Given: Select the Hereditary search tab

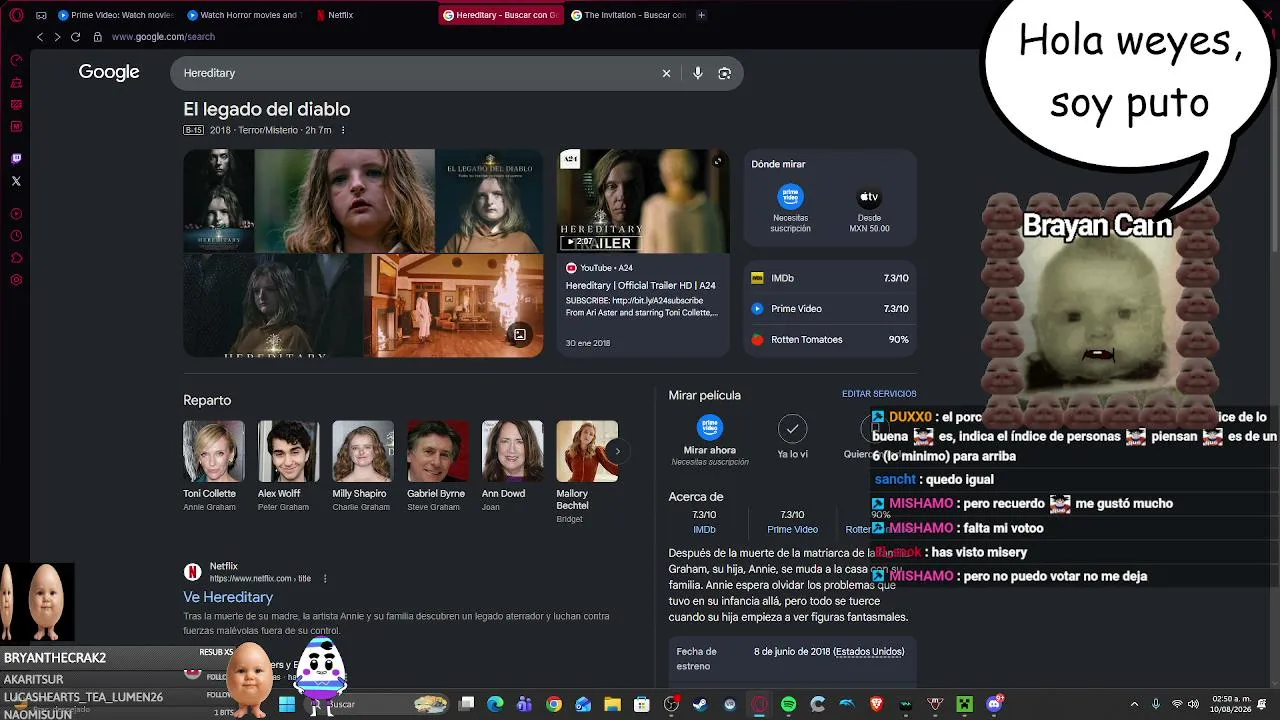Looking at the screenshot, I should (501, 15).
